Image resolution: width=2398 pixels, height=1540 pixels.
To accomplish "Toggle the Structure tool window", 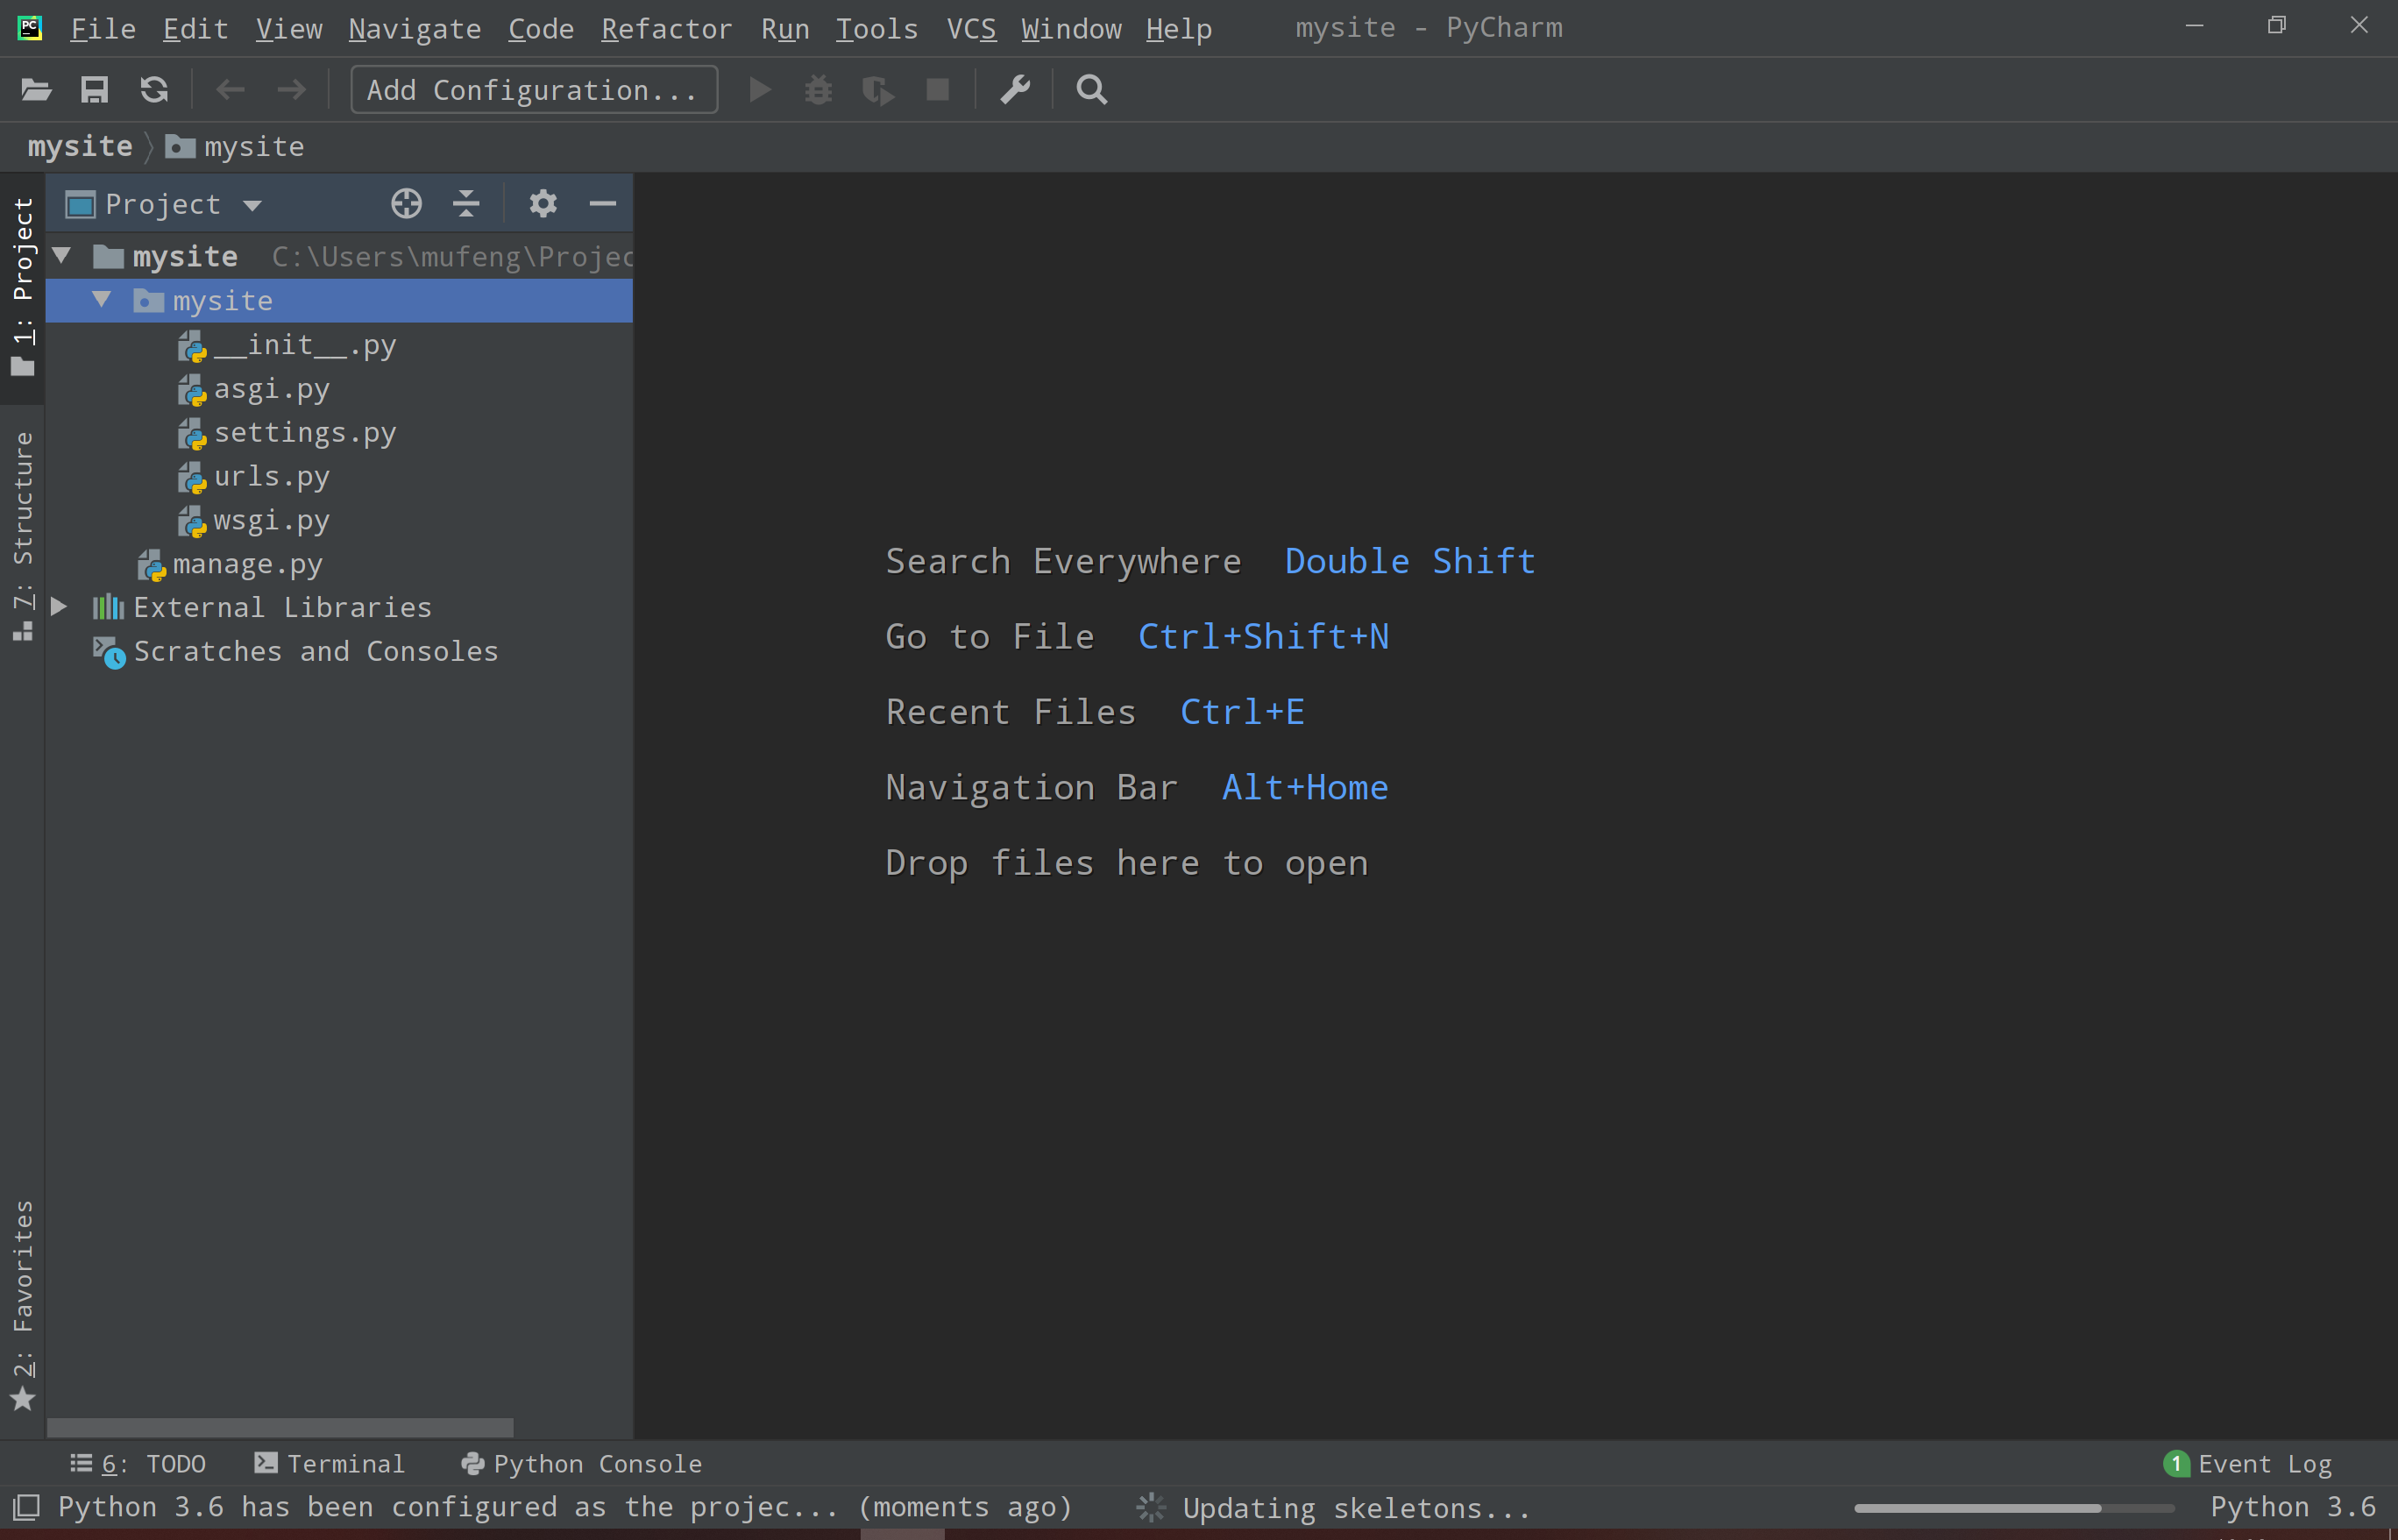I will click(x=22, y=535).
